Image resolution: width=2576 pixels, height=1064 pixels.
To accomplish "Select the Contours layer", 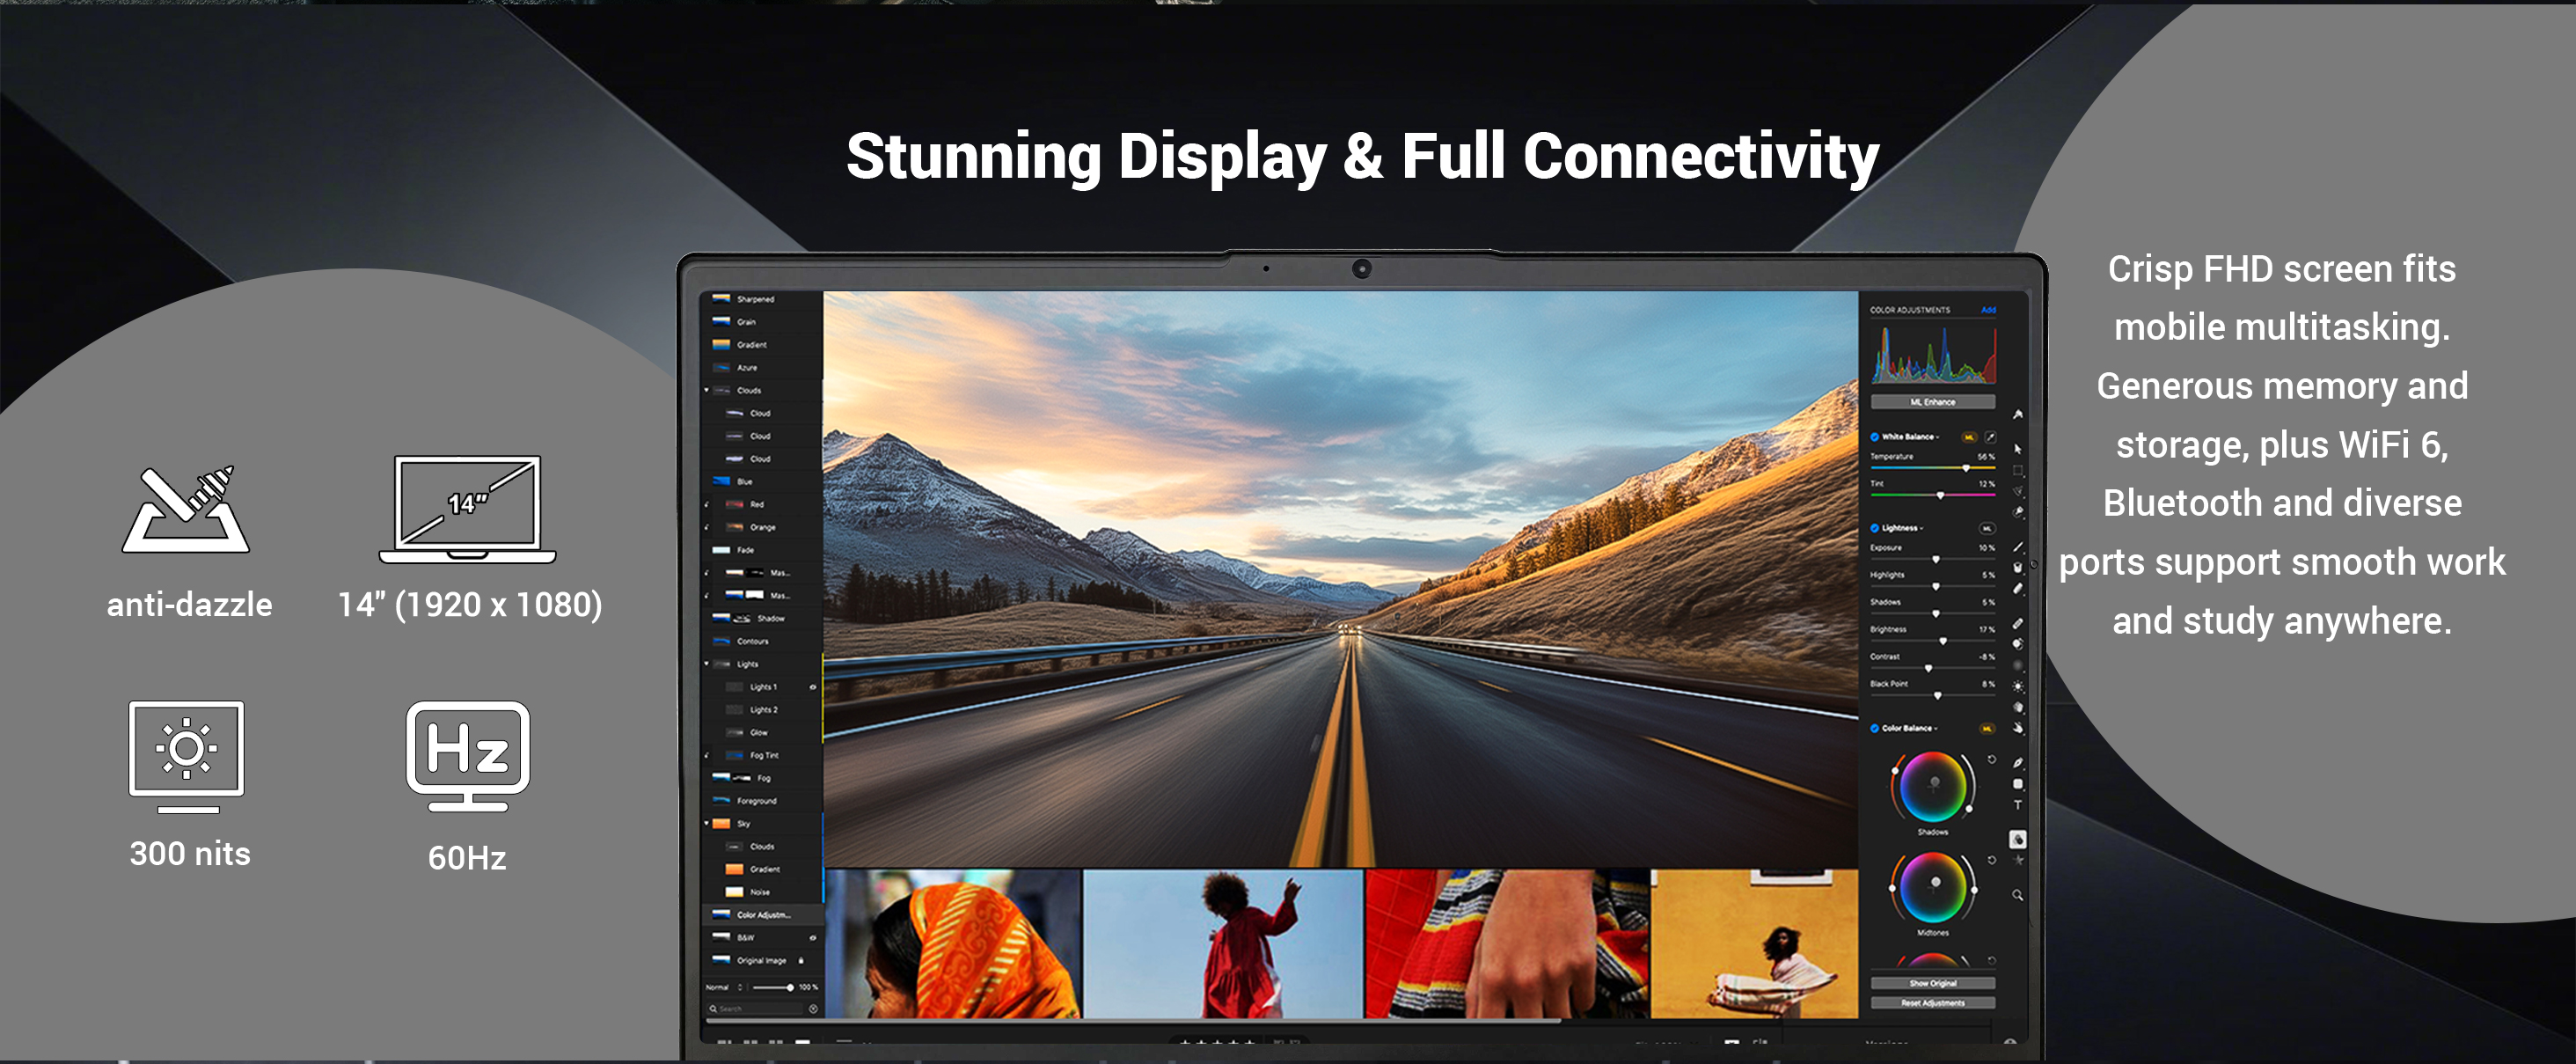I will (762, 641).
